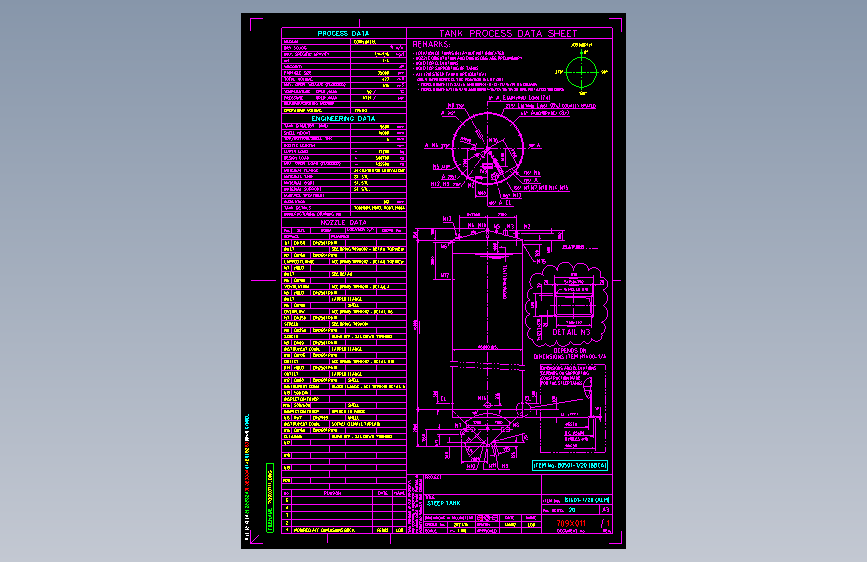
Task: Click the tank plan view circle
Action: pos(488,148)
